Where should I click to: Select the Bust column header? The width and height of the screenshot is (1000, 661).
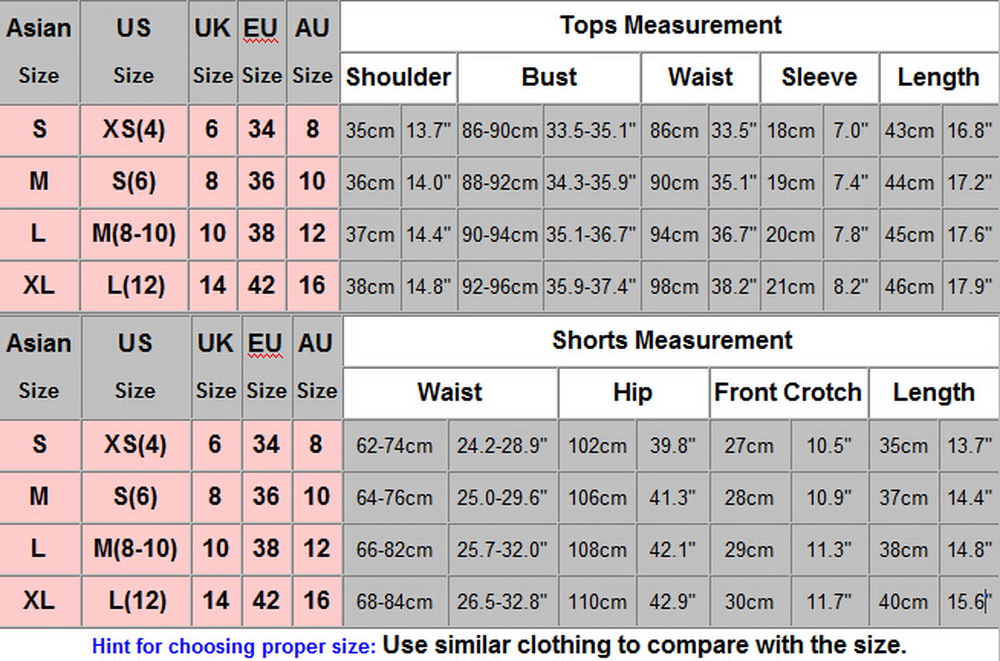[549, 77]
